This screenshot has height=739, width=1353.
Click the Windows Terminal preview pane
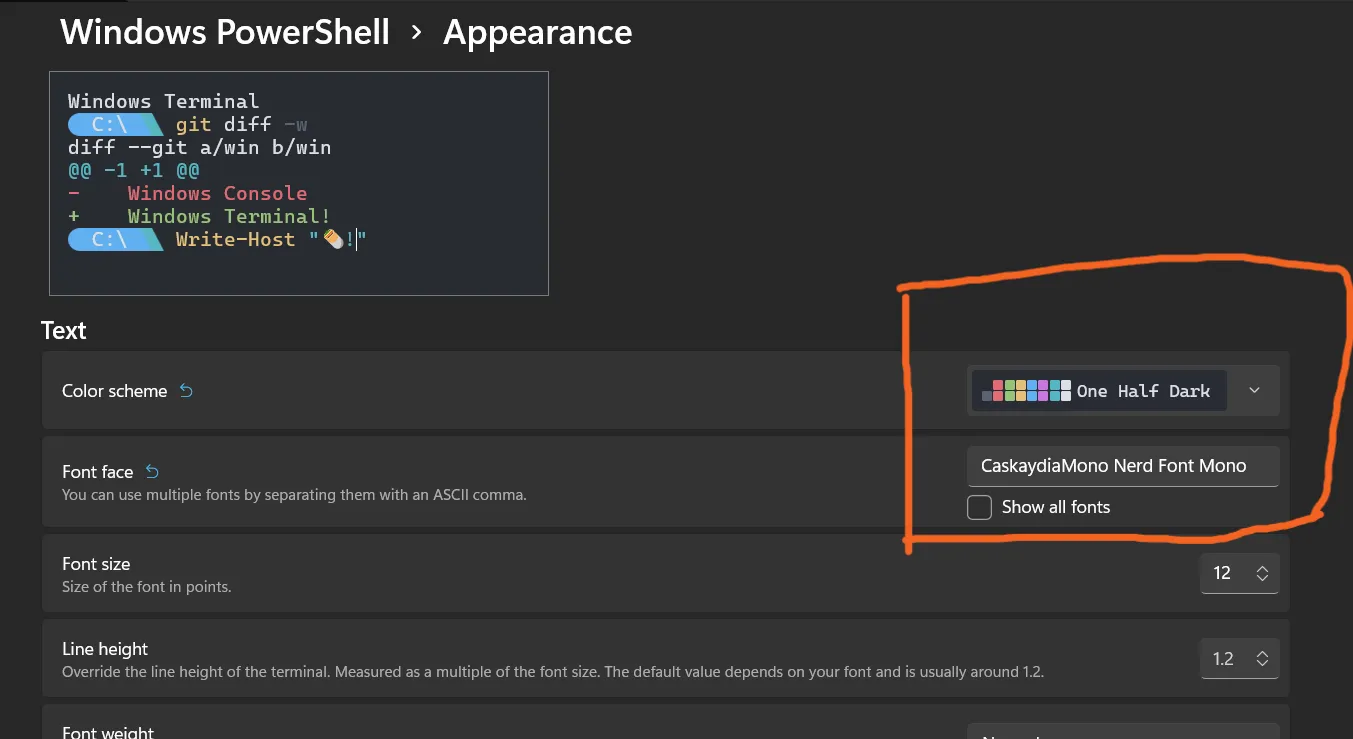[299, 183]
